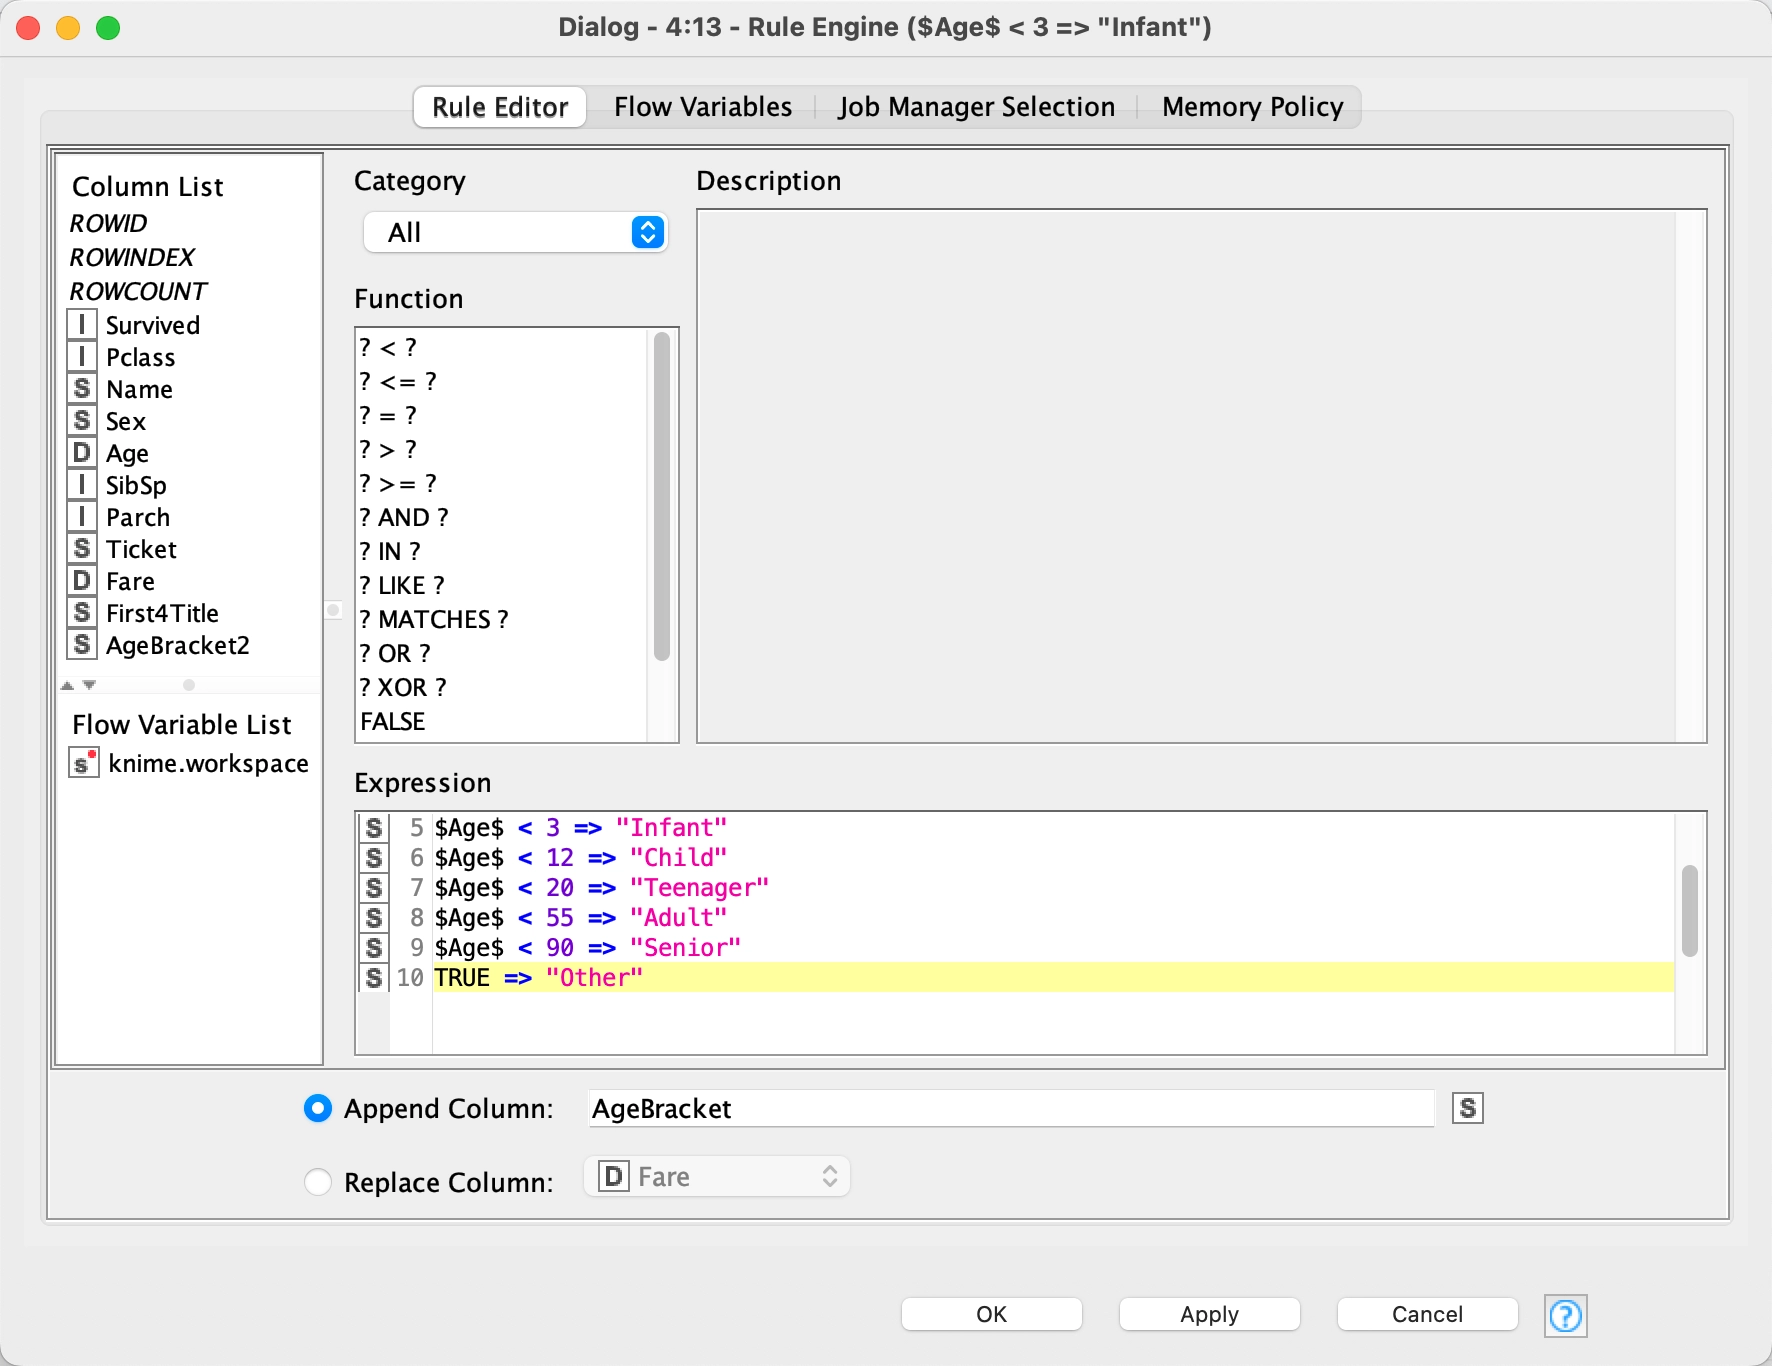Click the double type icon next to Age
Screen dimensions: 1772x1366
pos(82,453)
